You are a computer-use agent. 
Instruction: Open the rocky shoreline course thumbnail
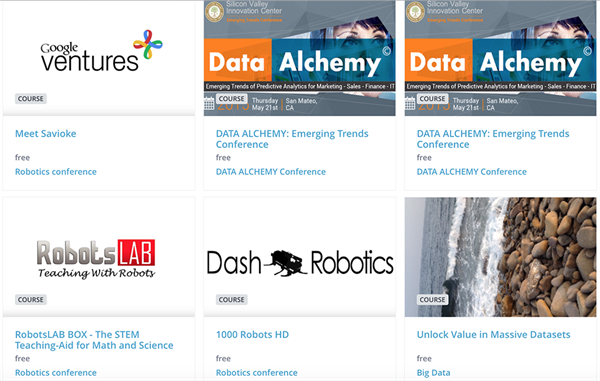(501, 257)
